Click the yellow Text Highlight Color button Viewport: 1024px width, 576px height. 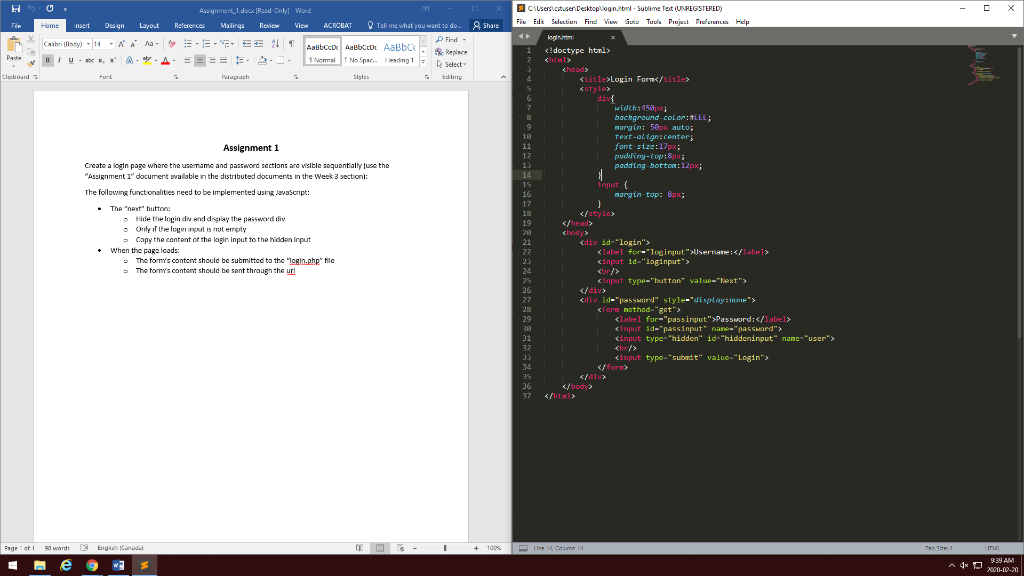147,61
